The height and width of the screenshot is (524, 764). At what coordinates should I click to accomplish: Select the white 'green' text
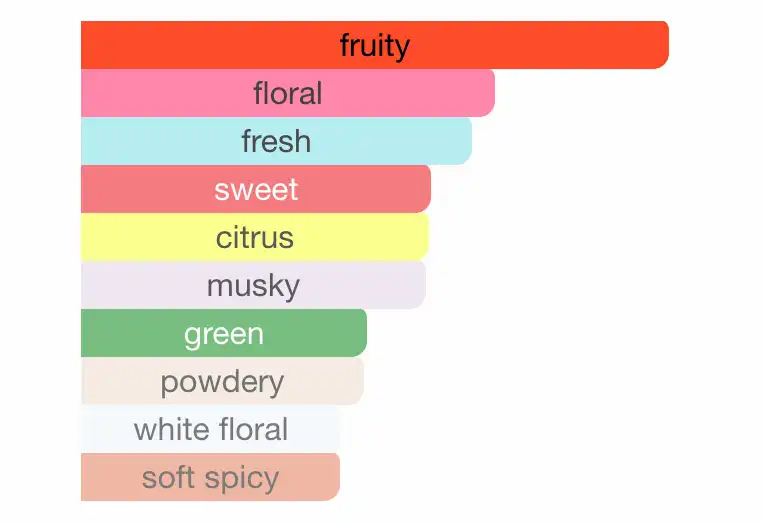pyautogui.click(x=224, y=334)
